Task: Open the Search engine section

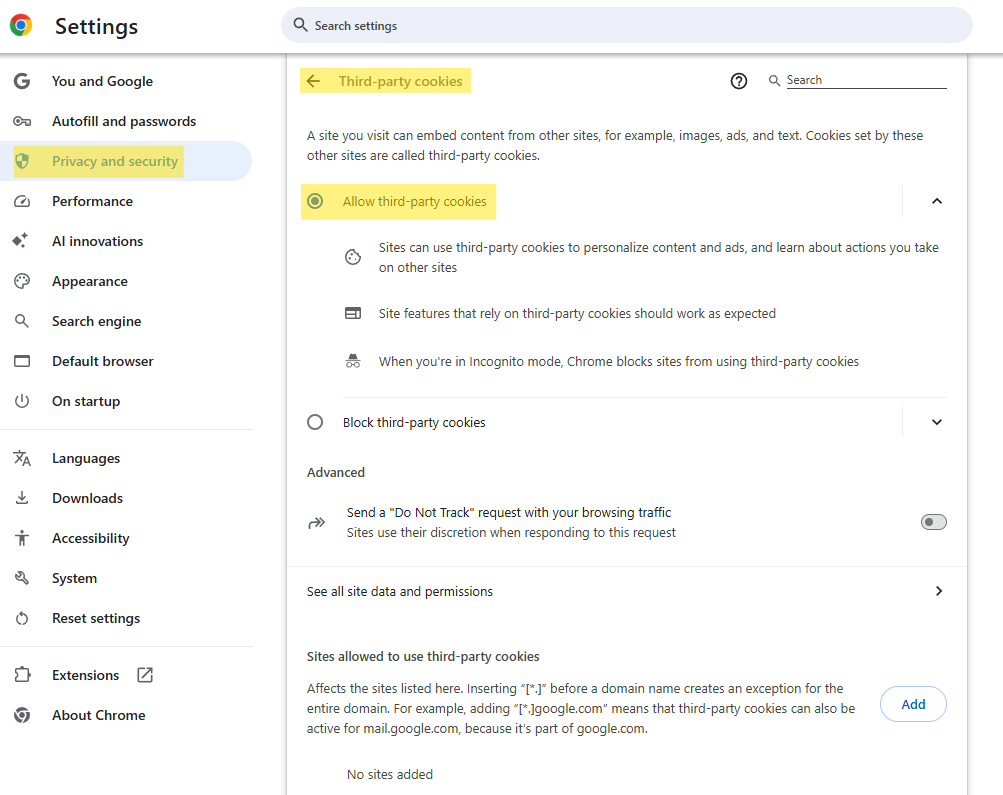Action: 97,321
